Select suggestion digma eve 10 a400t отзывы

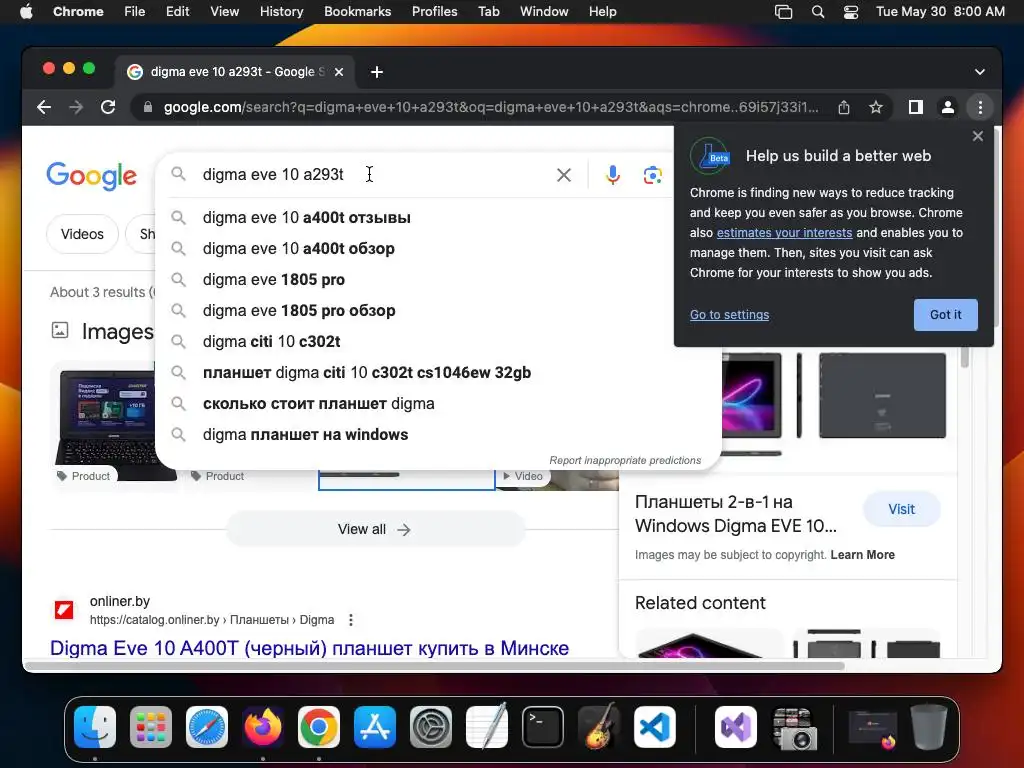click(438, 217)
